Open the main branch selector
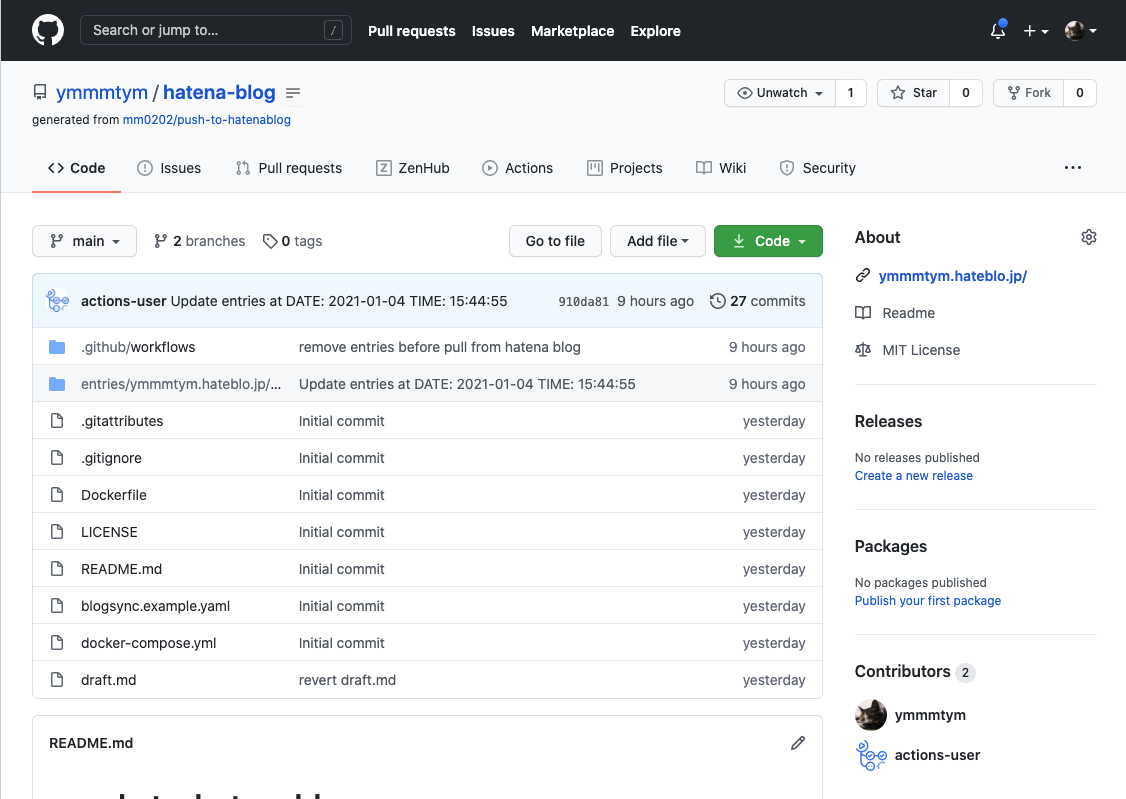1126x799 pixels. tap(84, 241)
